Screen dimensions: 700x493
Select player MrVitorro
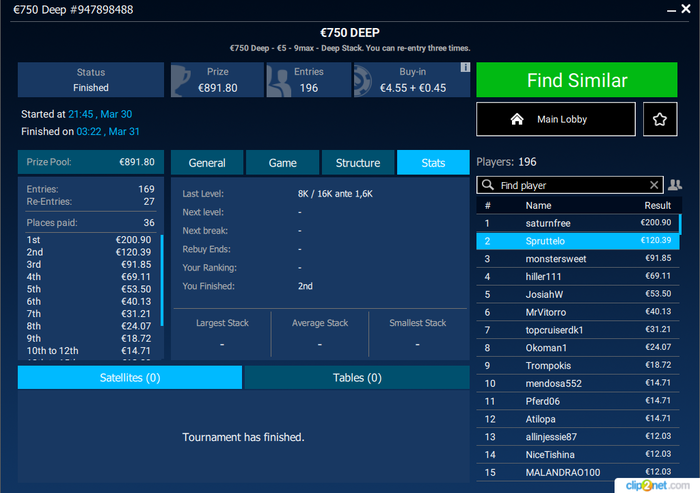[578, 312]
